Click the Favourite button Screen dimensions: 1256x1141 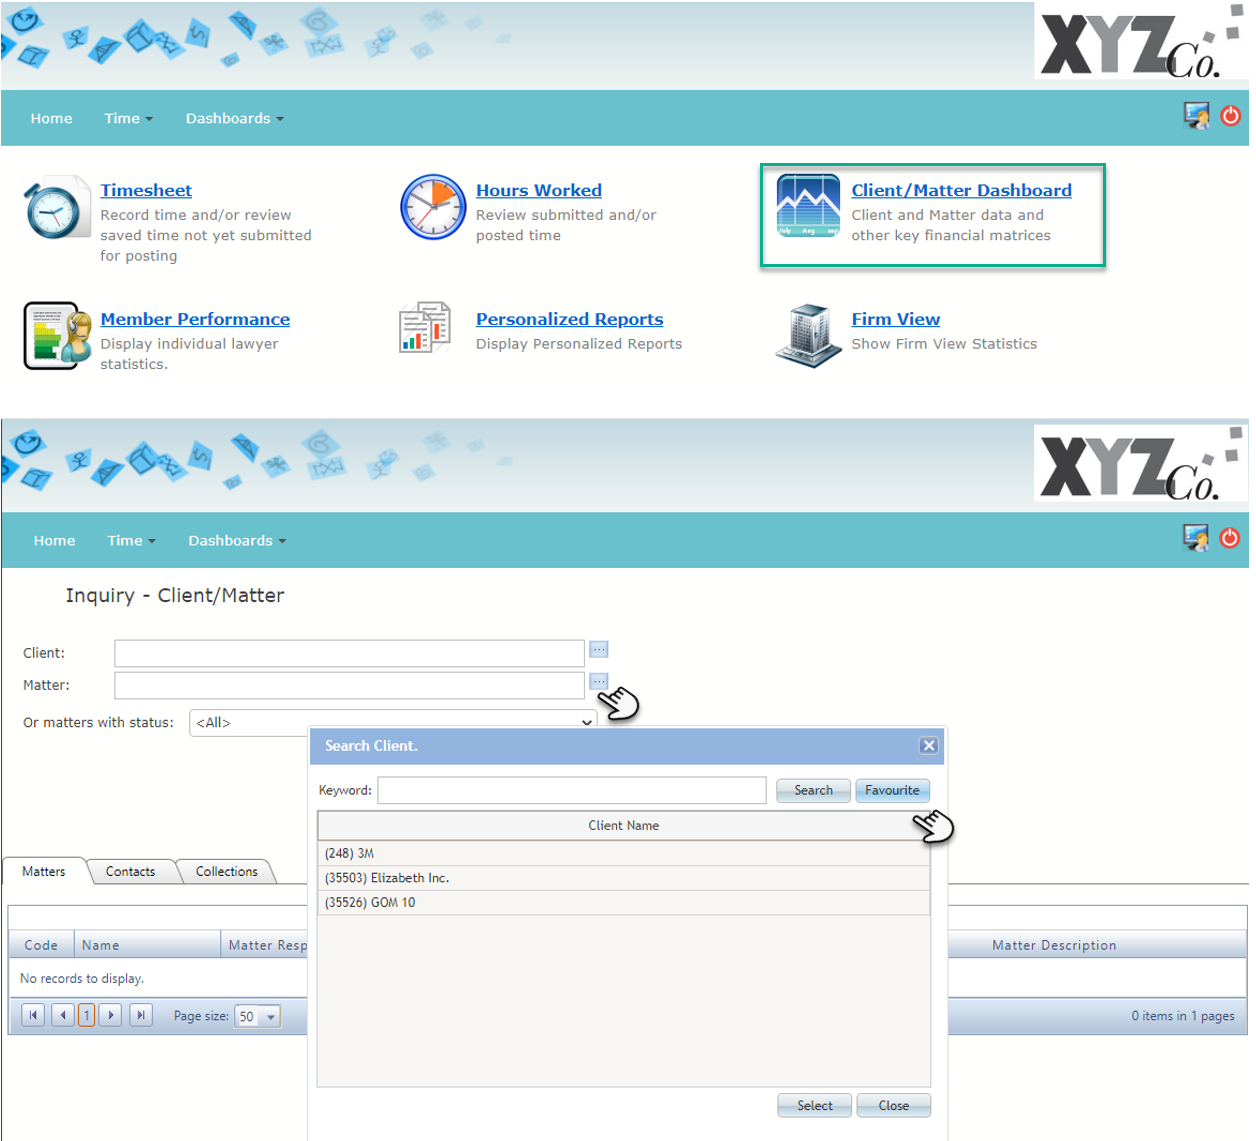892,790
